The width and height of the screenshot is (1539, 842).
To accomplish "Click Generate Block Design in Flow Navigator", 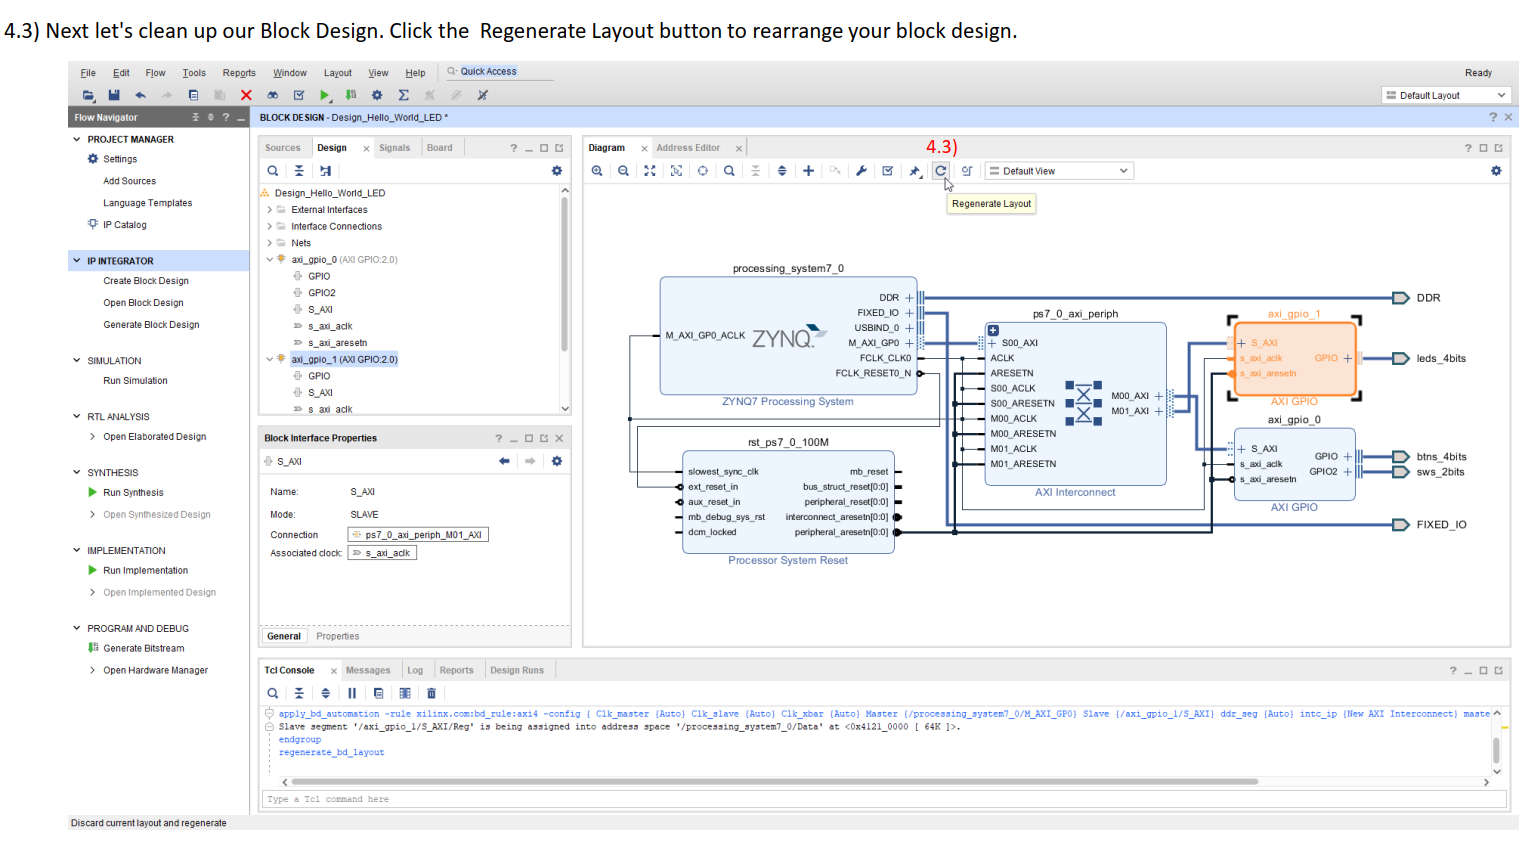I will [x=151, y=325].
